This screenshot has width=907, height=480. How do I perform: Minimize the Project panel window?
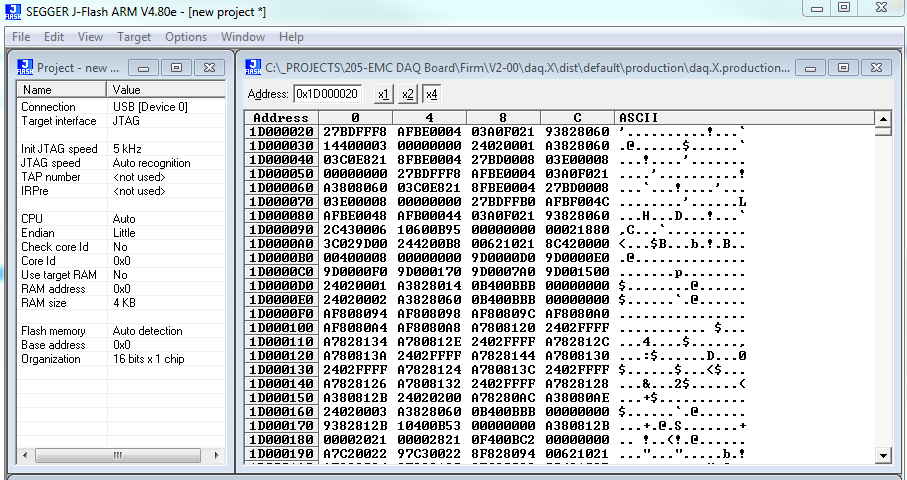144,67
